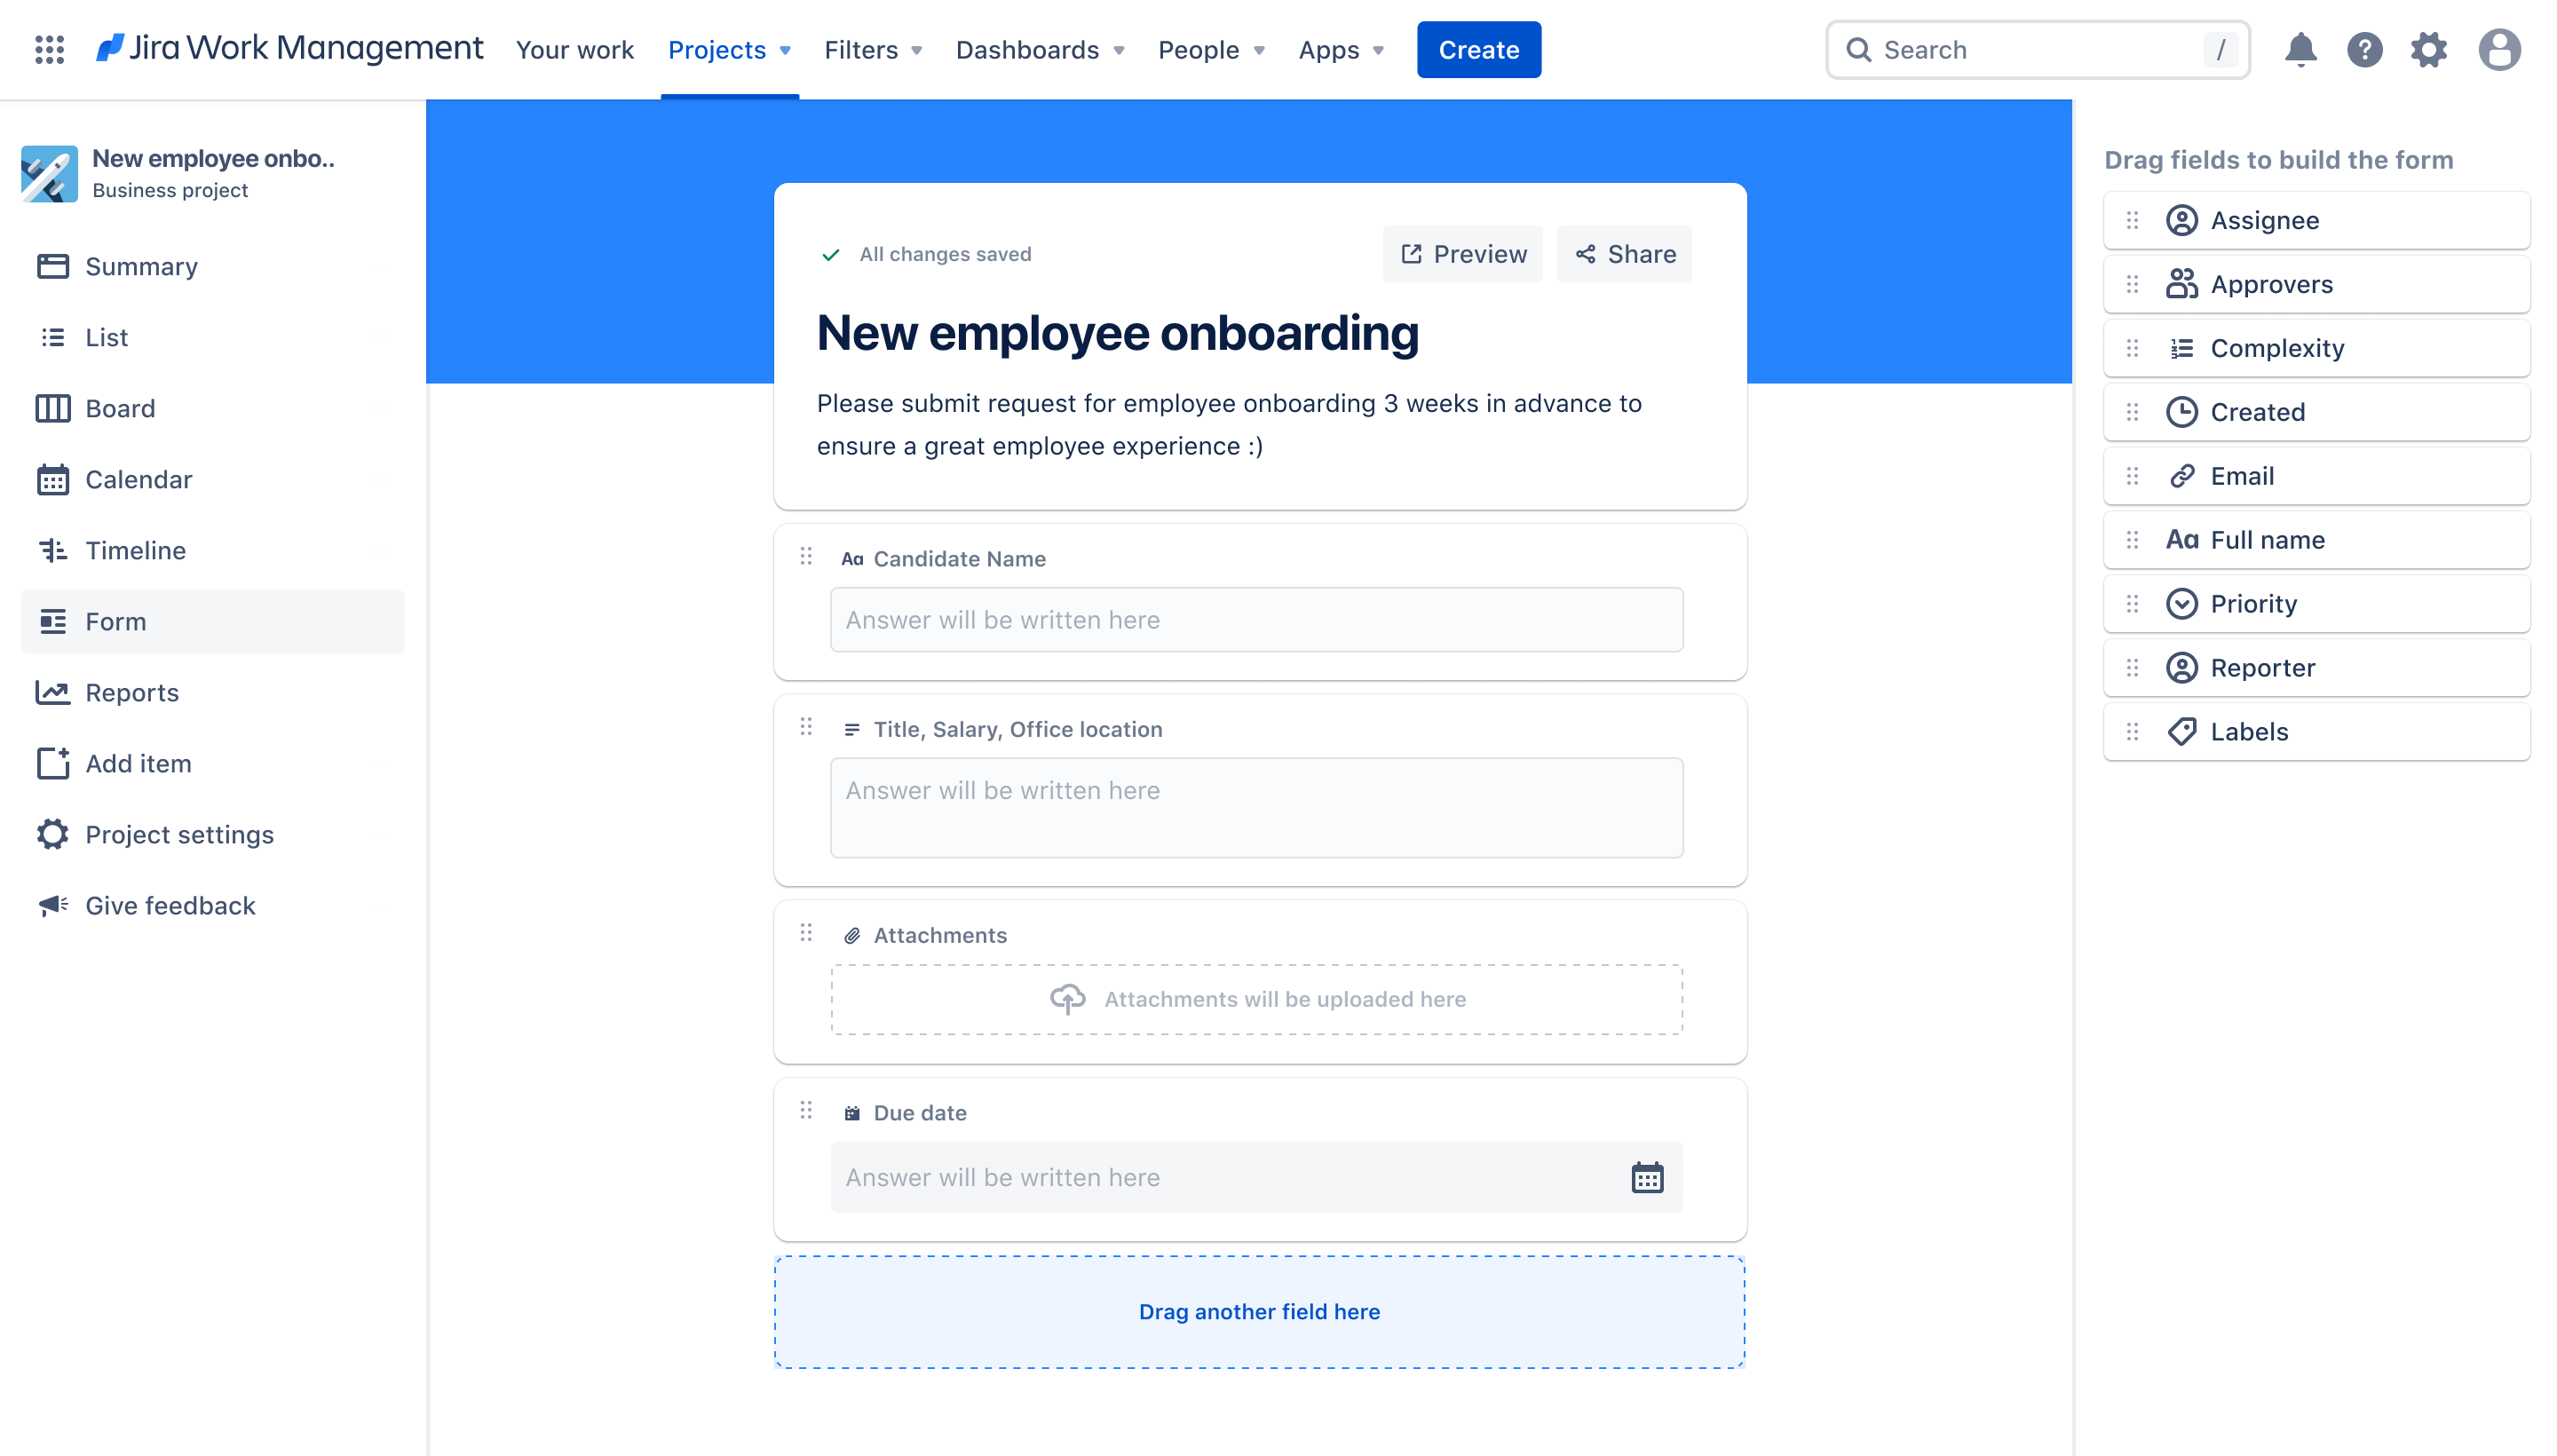
Task: Click the List view icon
Action: tap(51, 336)
